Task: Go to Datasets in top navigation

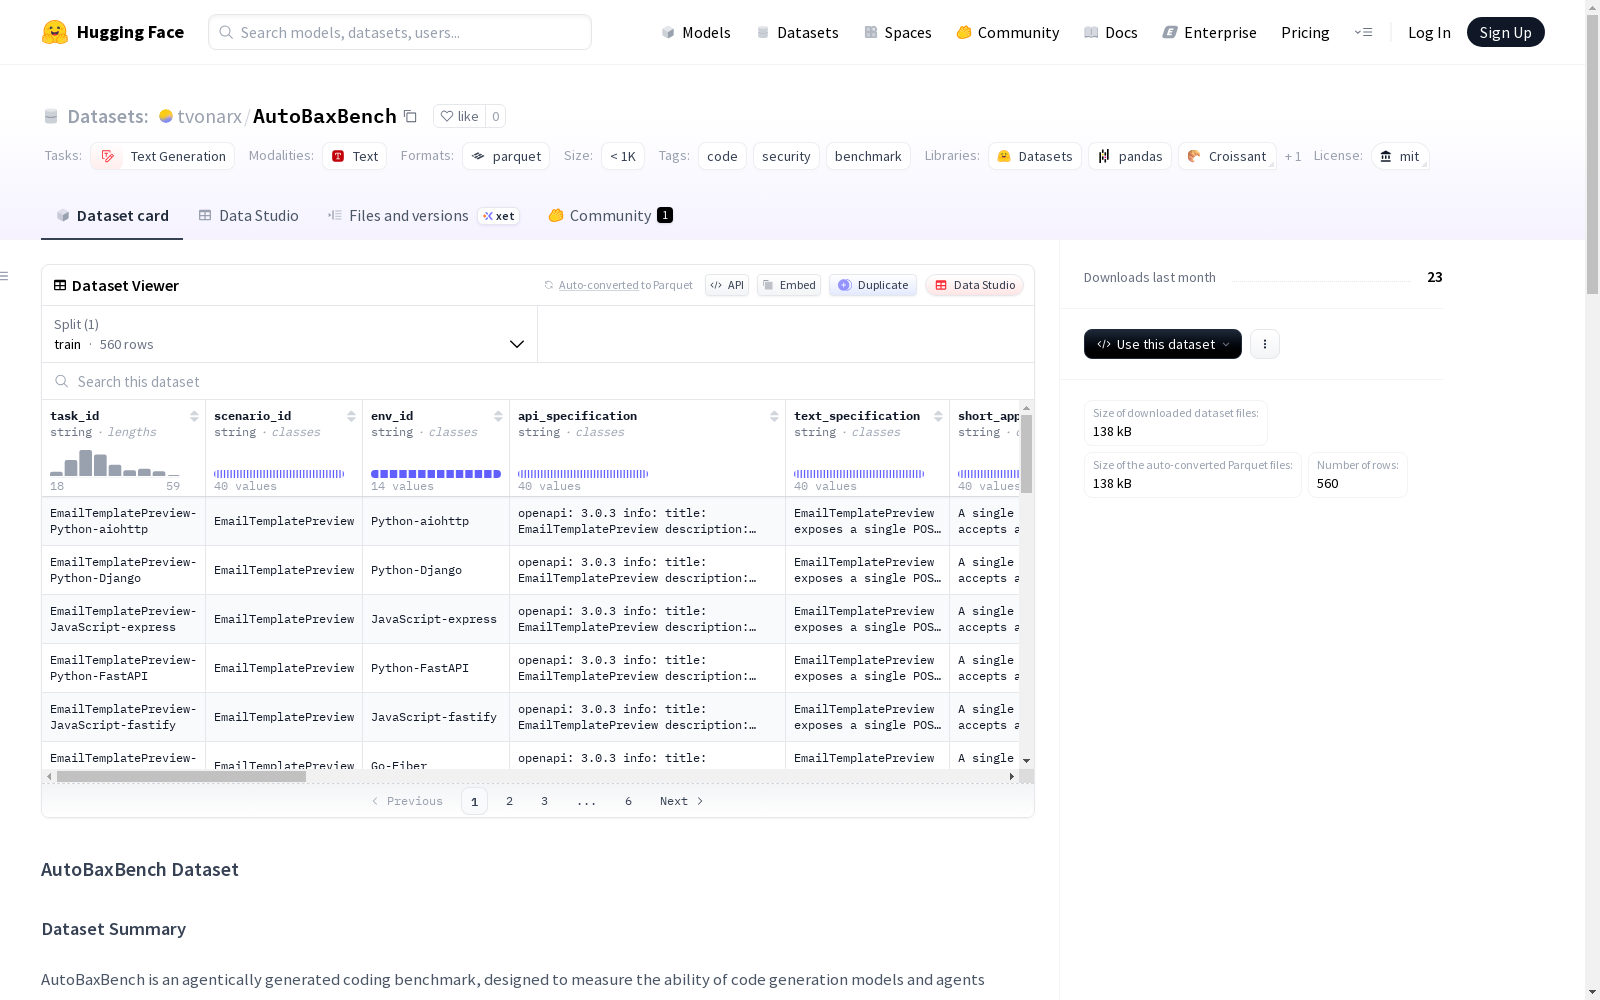Action: pyautogui.click(x=797, y=32)
